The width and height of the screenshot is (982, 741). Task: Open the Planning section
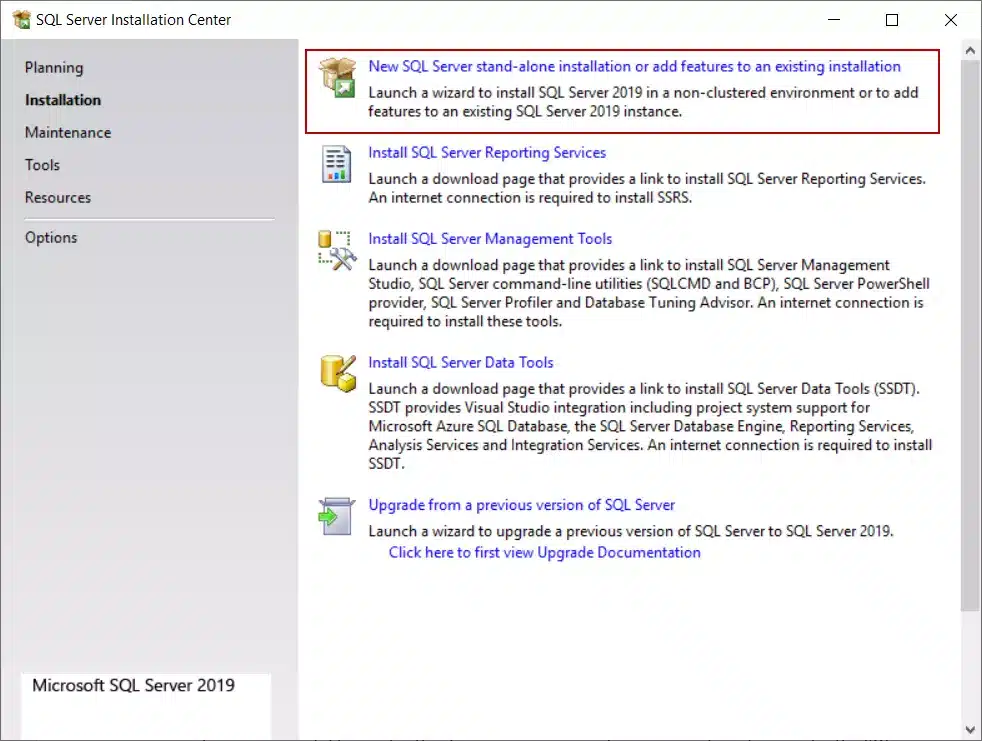54,68
